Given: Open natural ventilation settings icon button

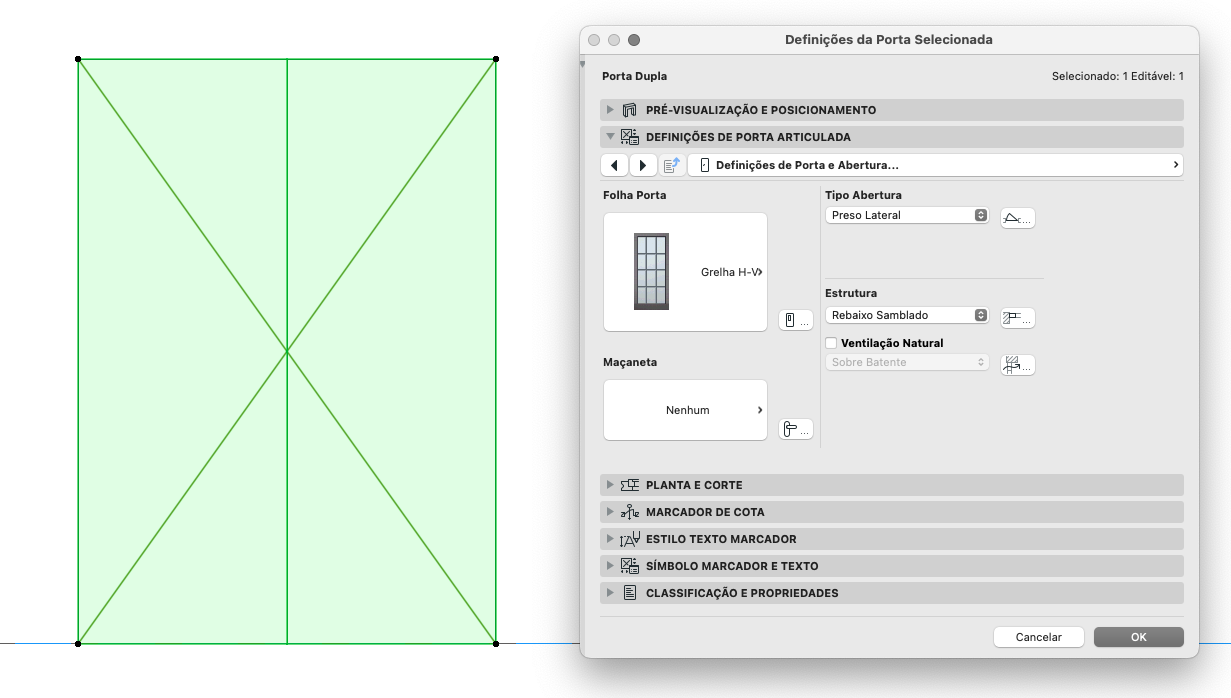Looking at the screenshot, I should [1018, 365].
